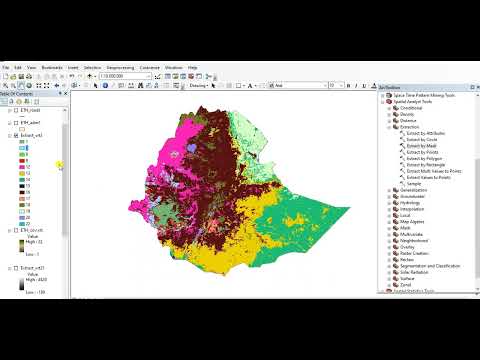Open the Extract Values to Points tool
The image size is (480, 360).
pyautogui.click(x=429, y=178)
